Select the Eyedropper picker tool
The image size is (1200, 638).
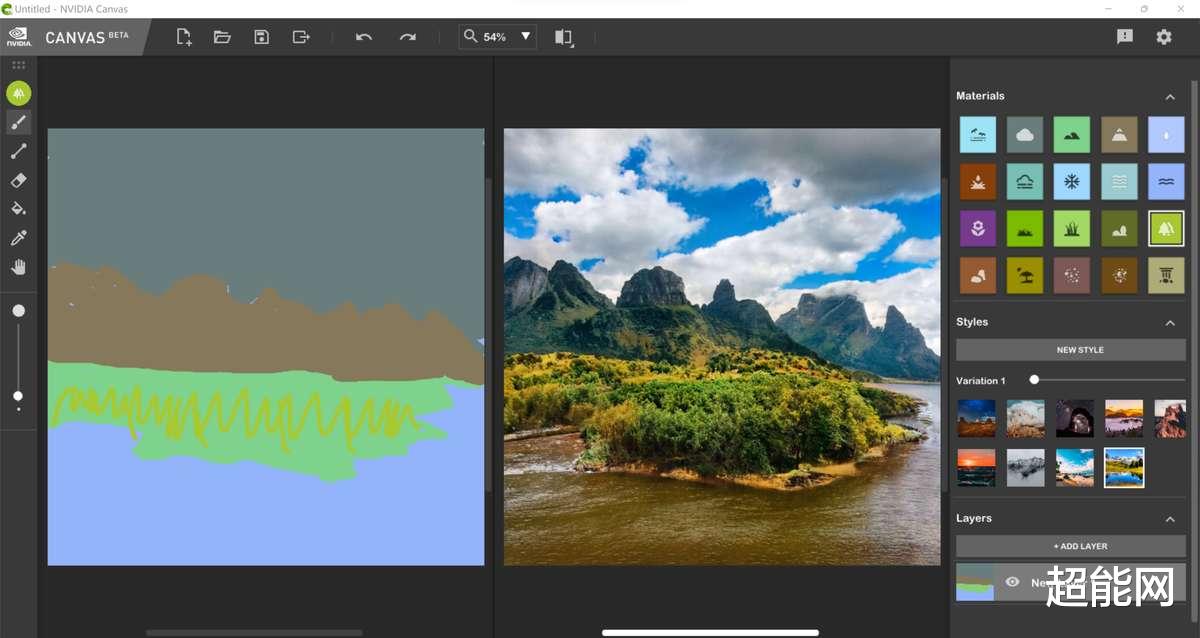point(18,238)
